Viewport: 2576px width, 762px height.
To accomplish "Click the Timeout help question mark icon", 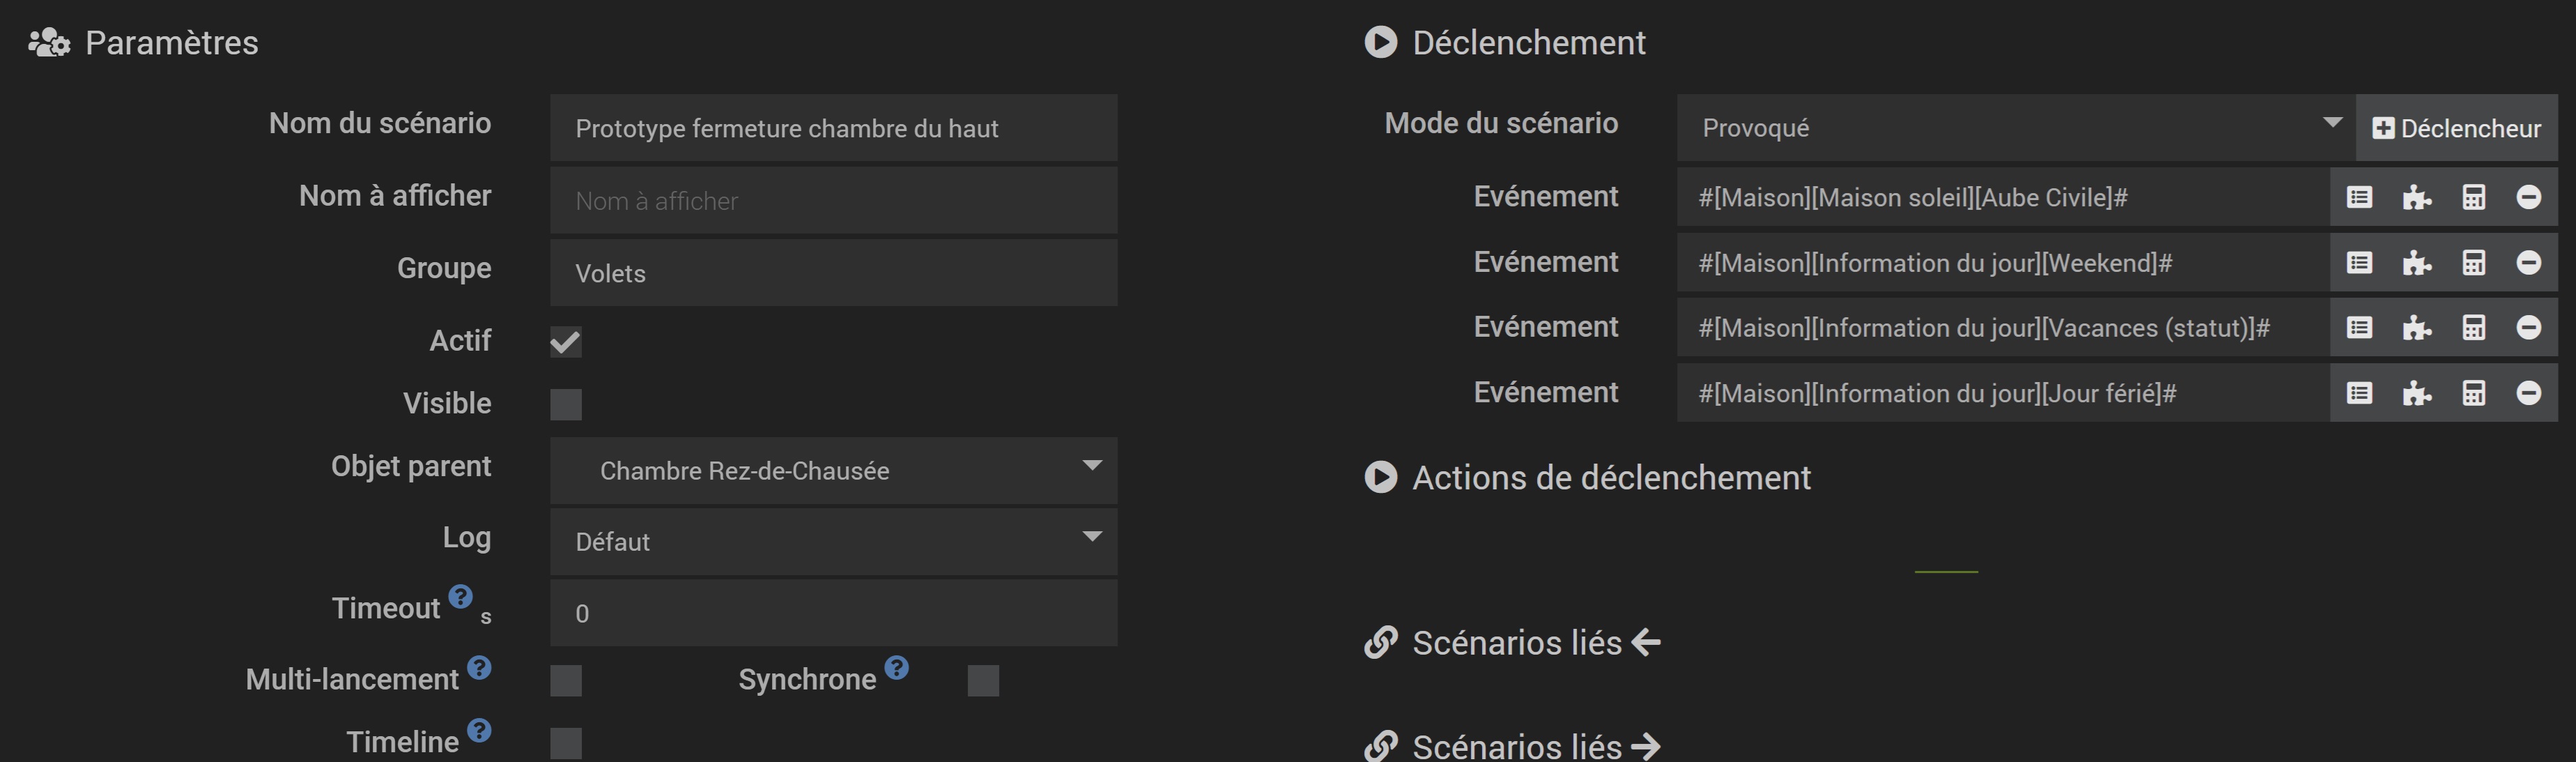I will (460, 597).
